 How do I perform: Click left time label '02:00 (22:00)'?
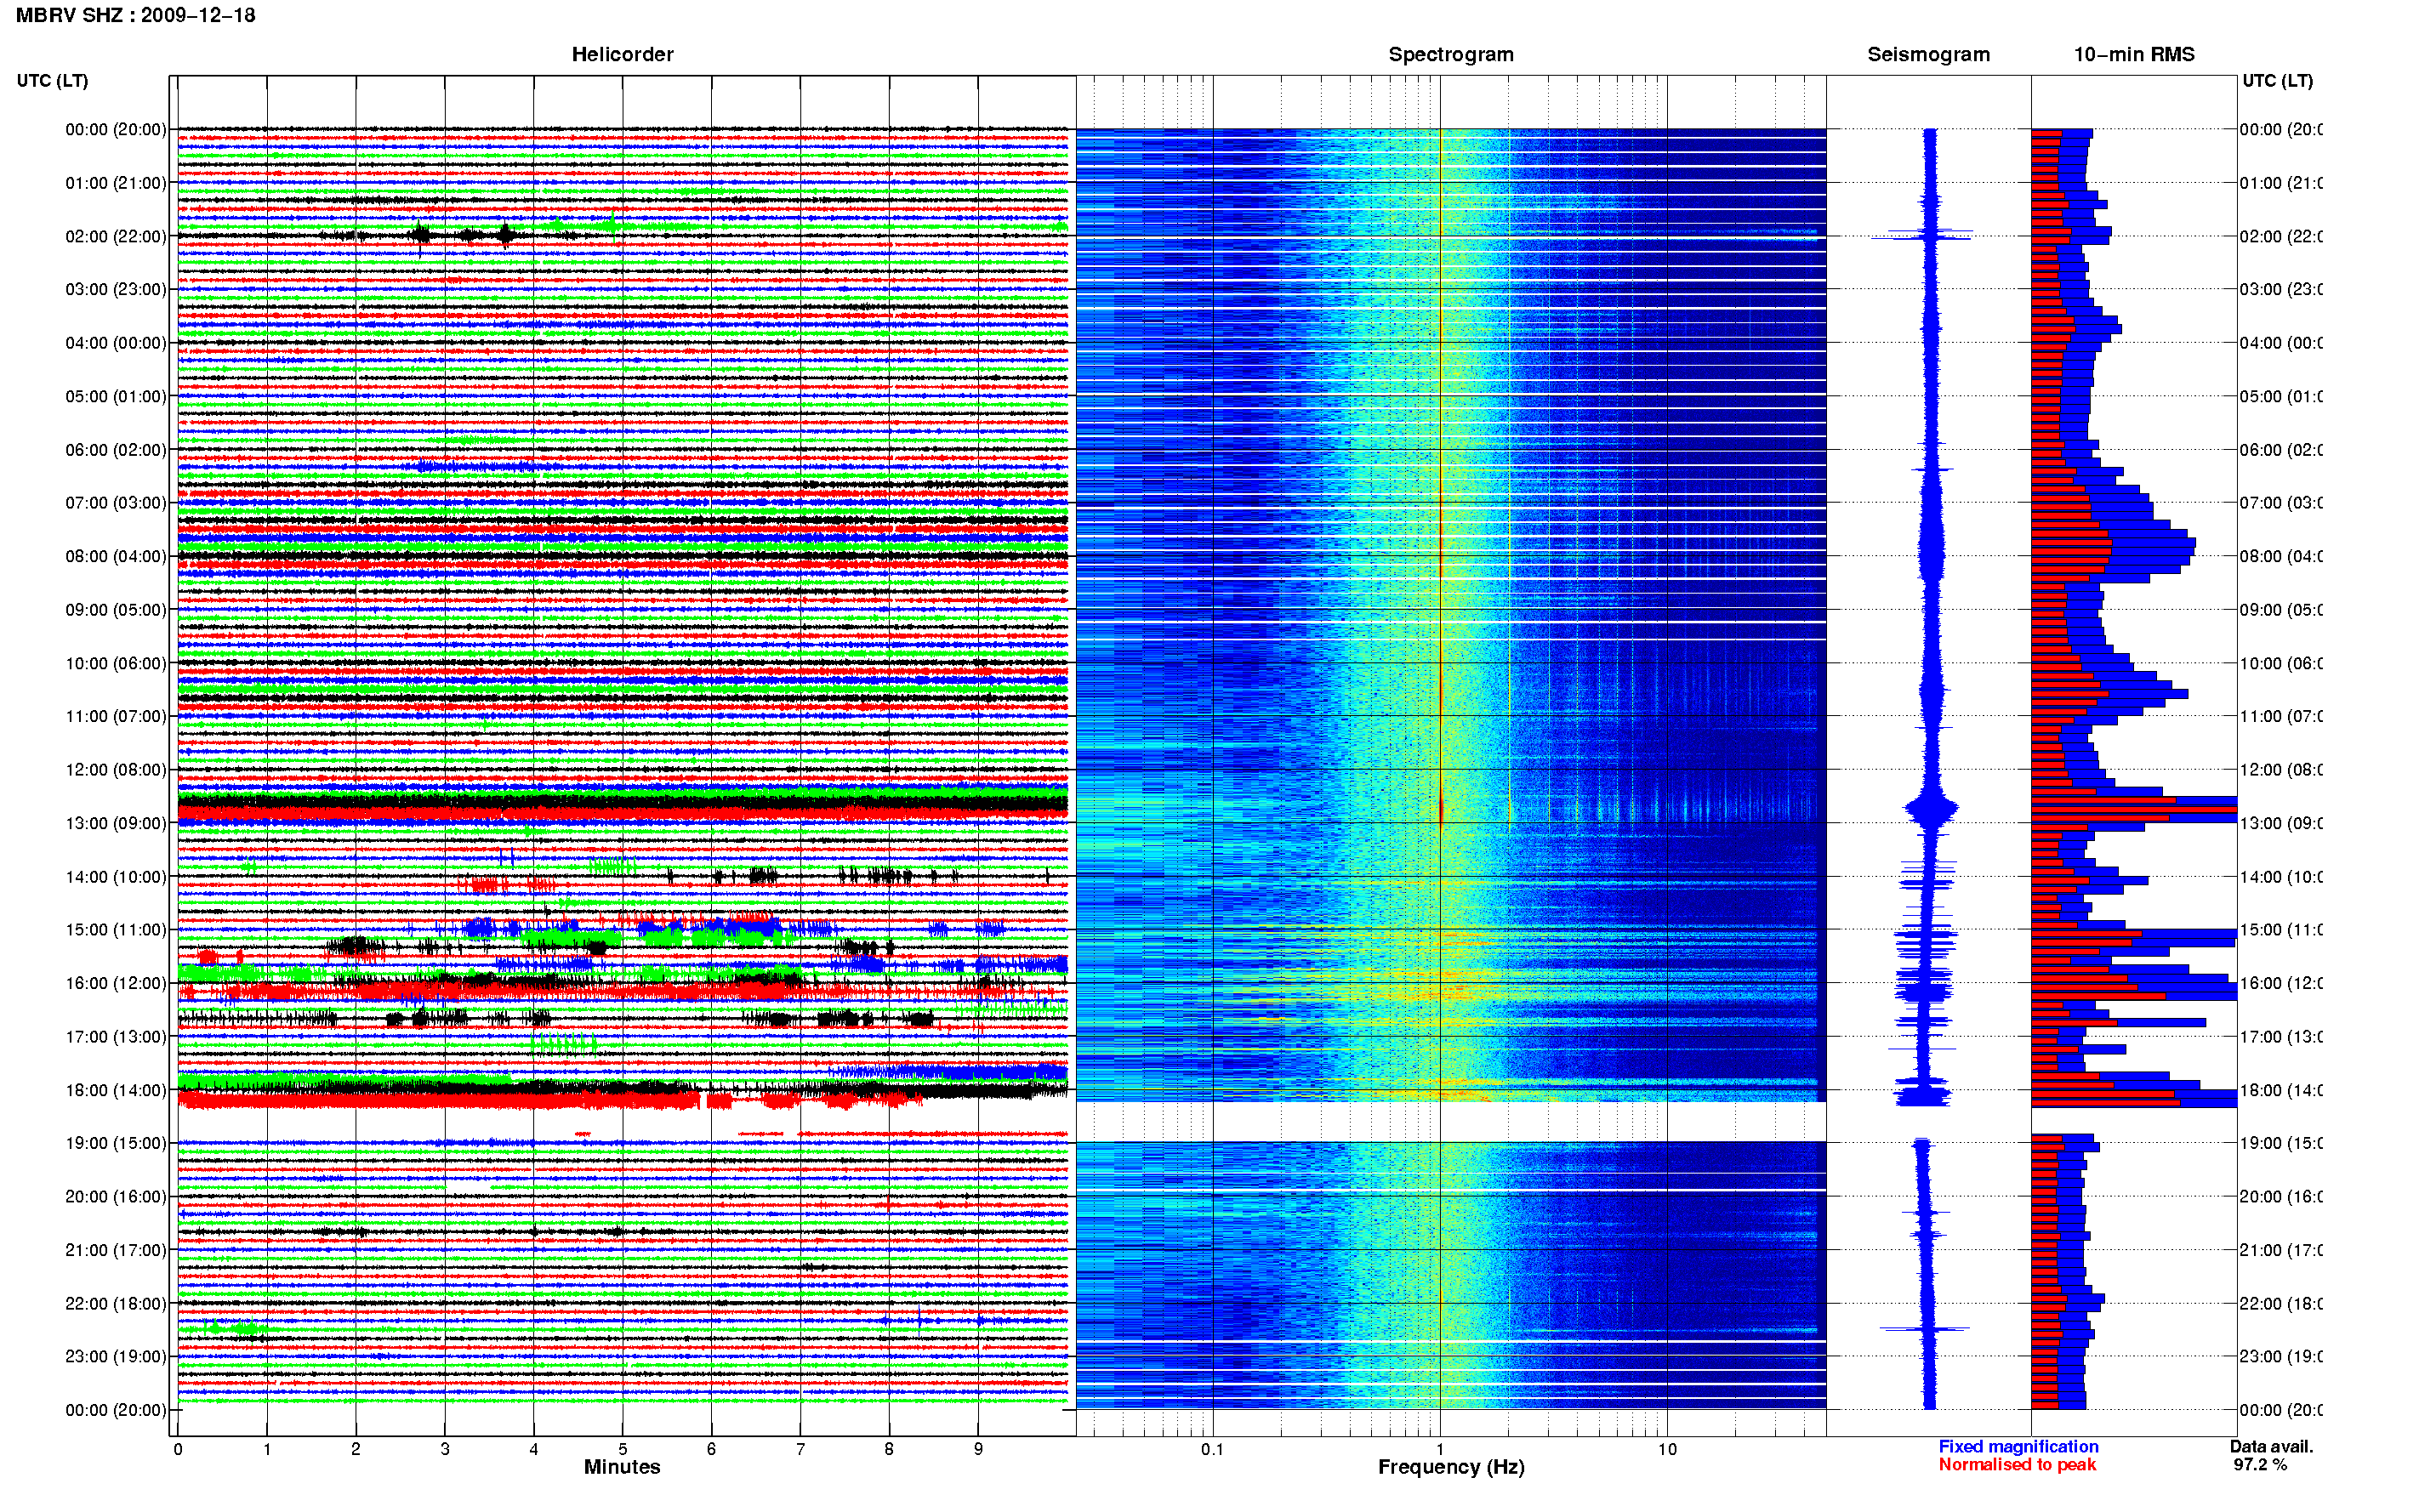[x=116, y=236]
